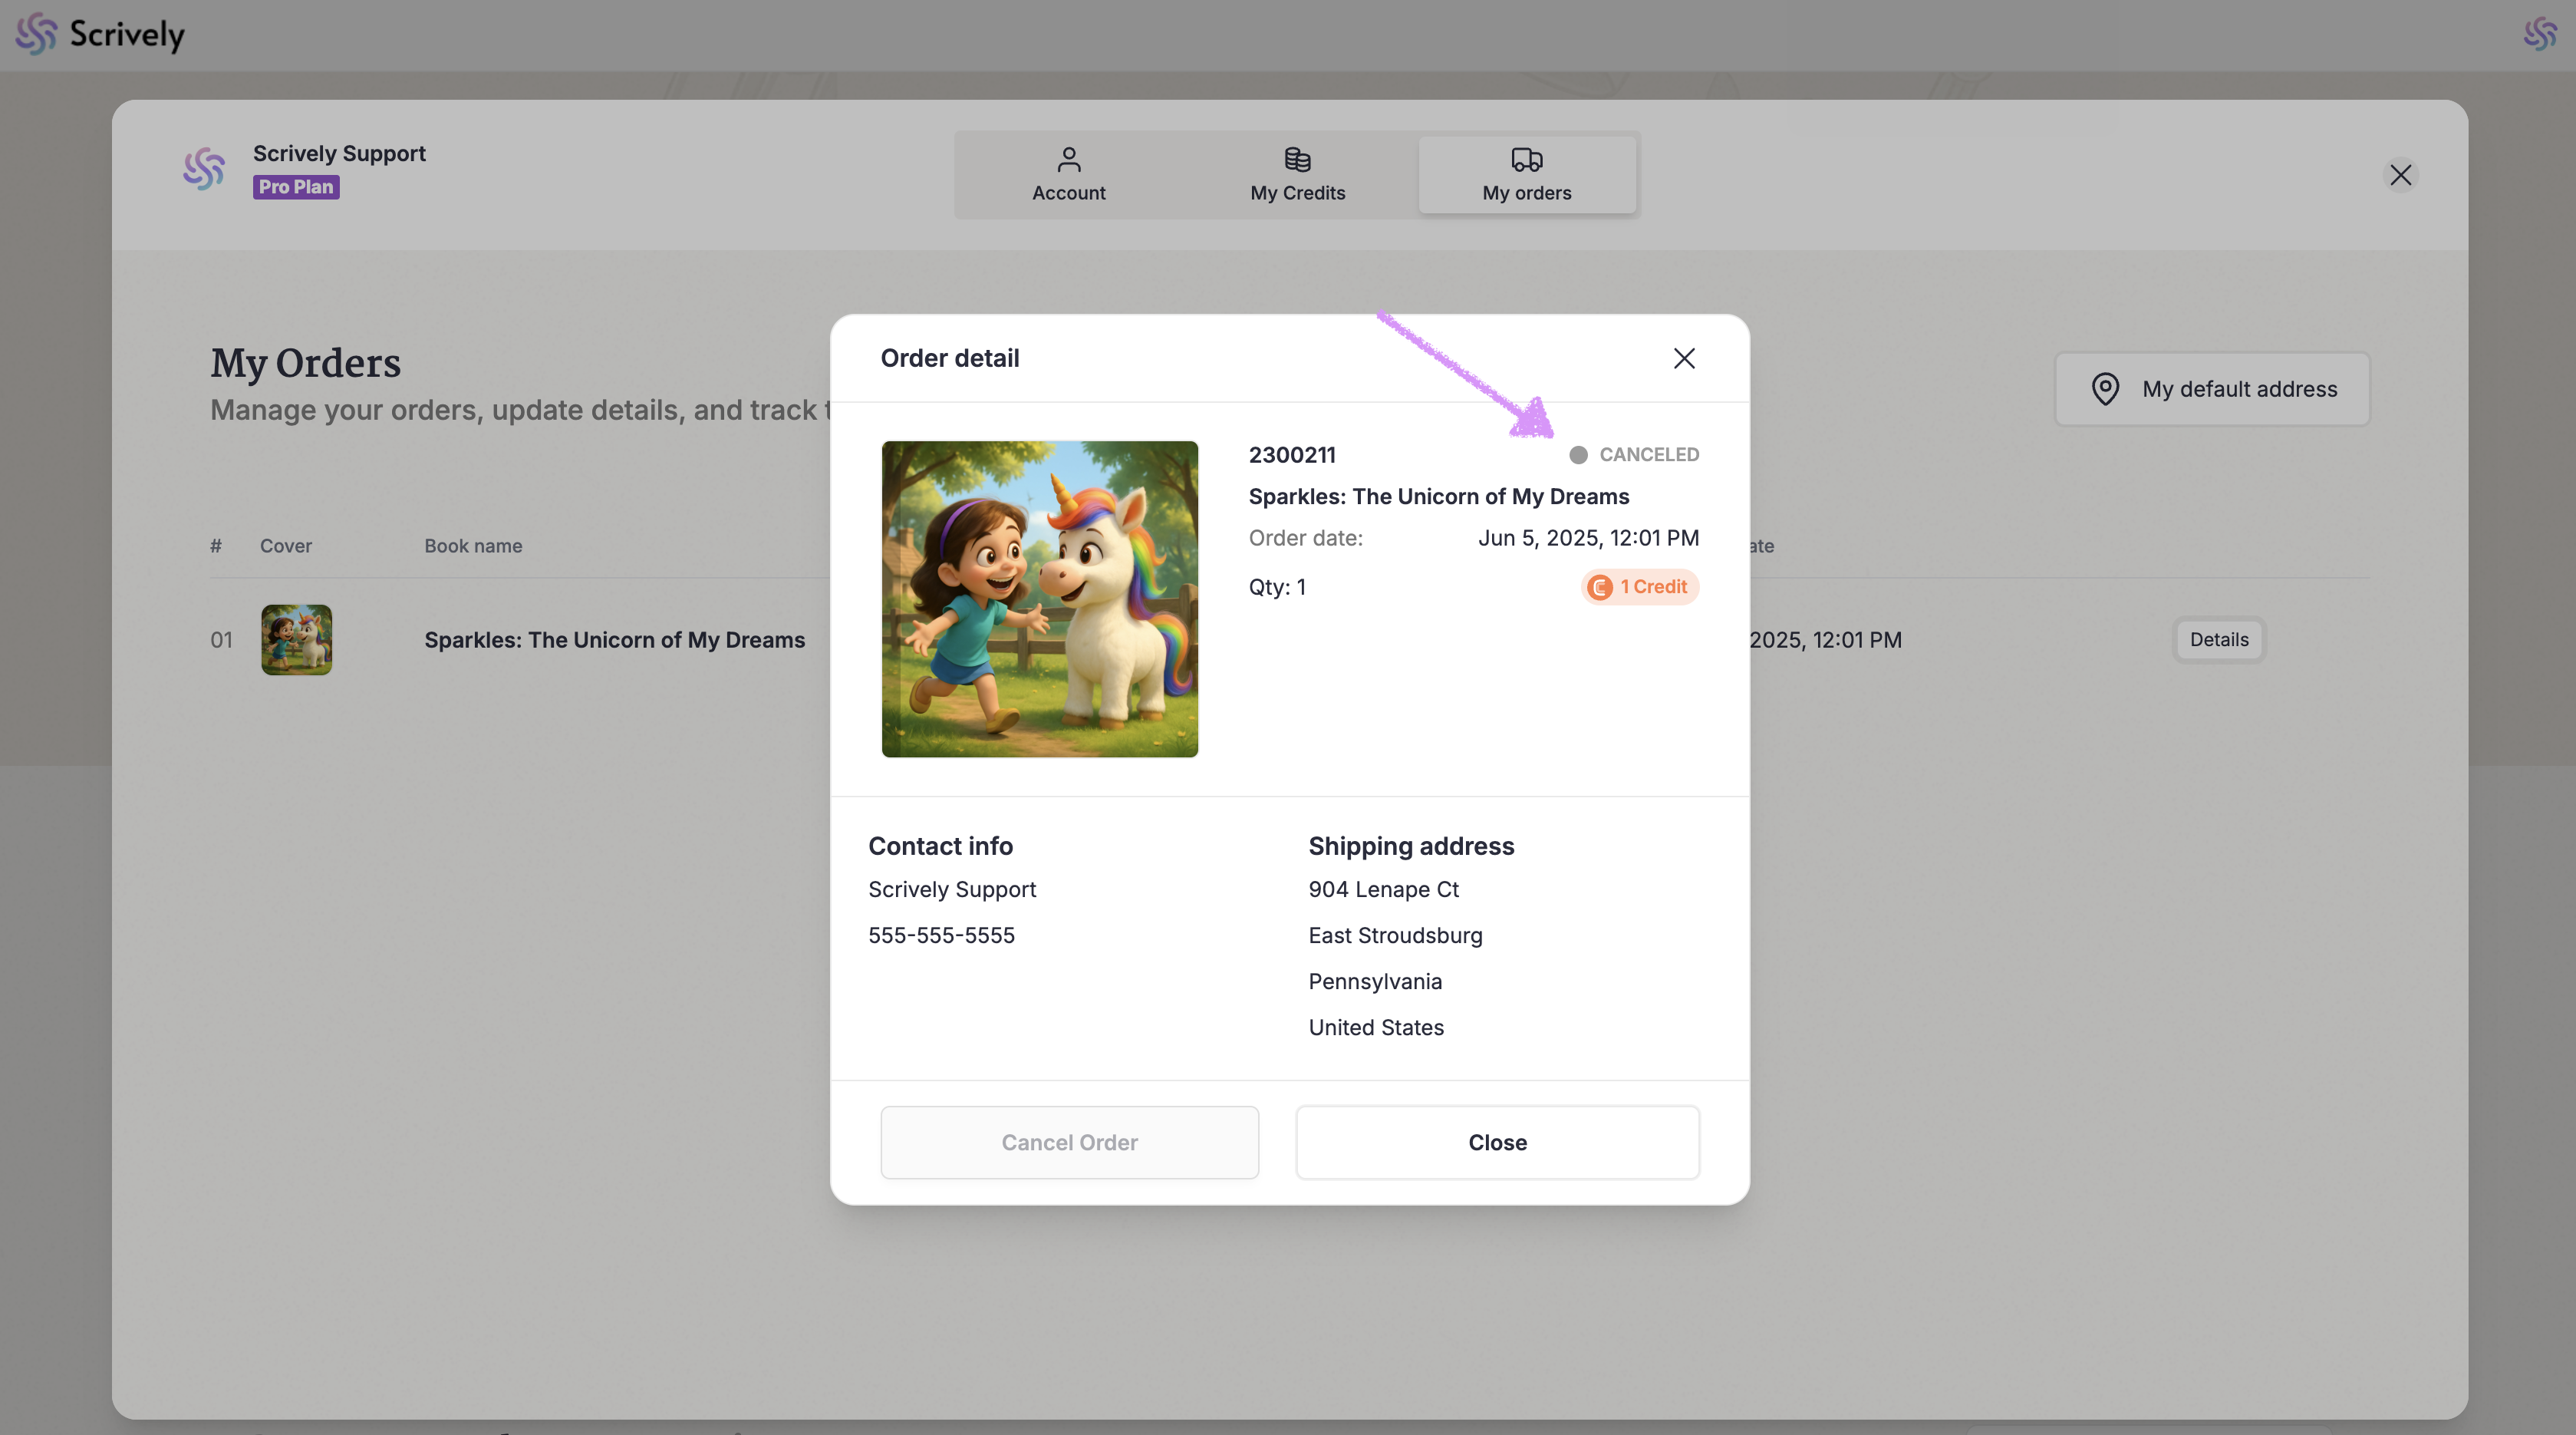
Task: Click the Account person icon
Action: [1068, 159]
